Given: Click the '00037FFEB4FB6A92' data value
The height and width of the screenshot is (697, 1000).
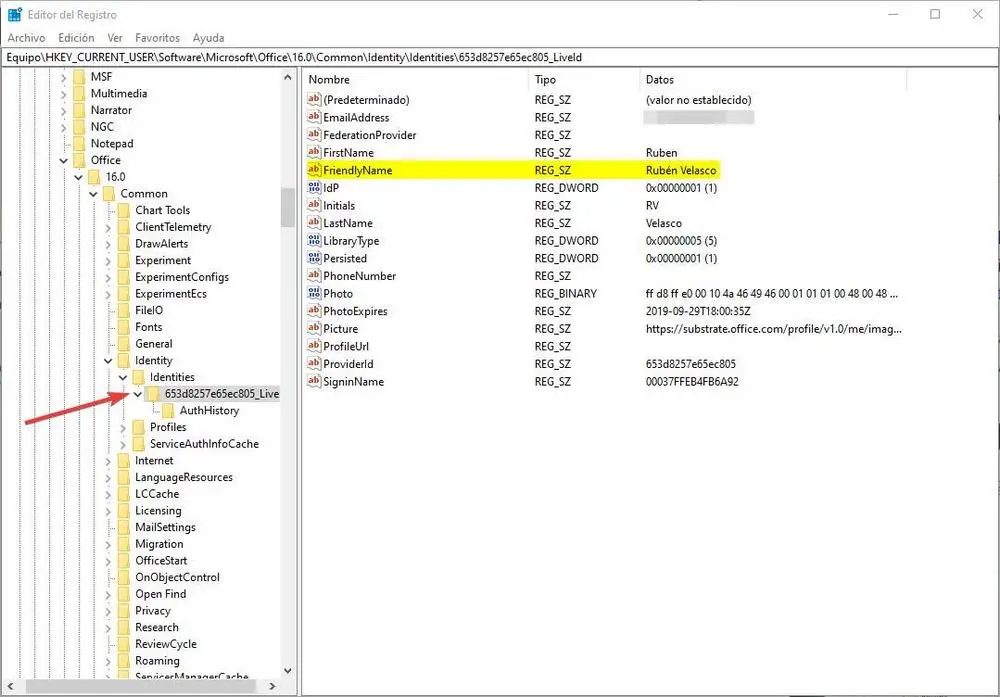Looking at the screenshot, I should point(692,381).
